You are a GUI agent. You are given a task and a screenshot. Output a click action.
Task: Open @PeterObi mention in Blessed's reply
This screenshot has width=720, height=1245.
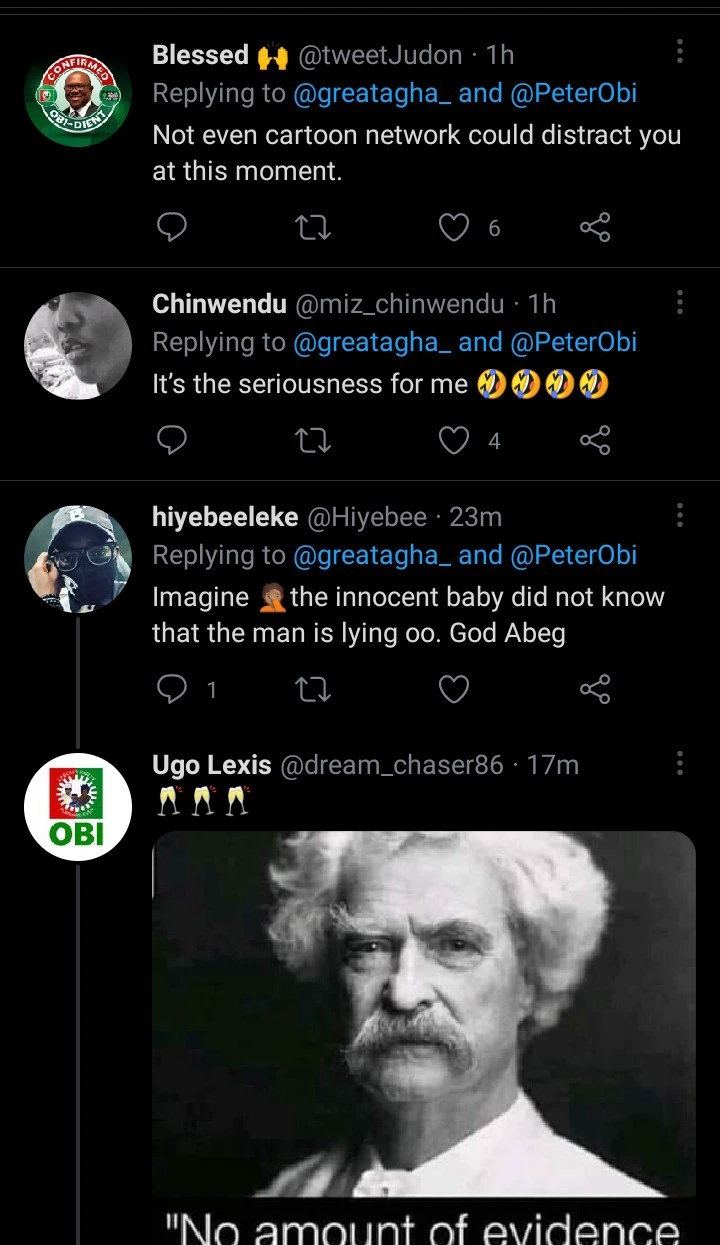[x=573, y=93]
